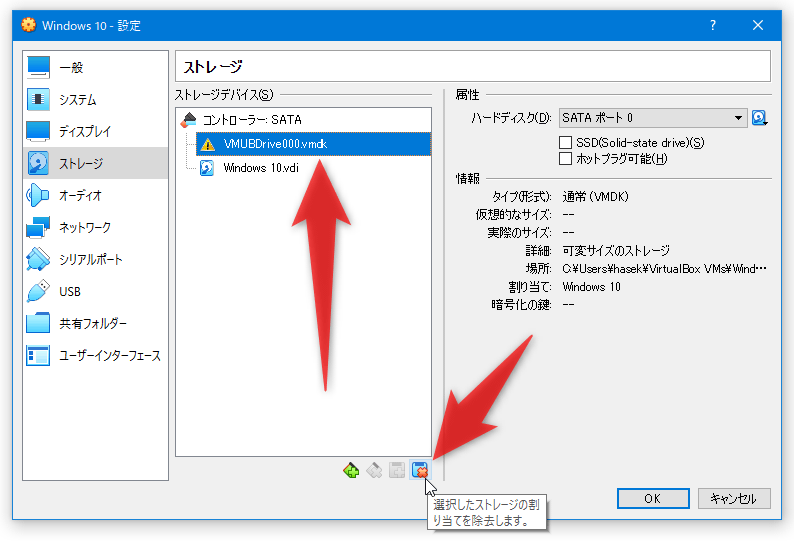The image size is (794, 541).
Task: Click the Storage (ストレージ) disk icon
Action: click(x=38, y=163)
